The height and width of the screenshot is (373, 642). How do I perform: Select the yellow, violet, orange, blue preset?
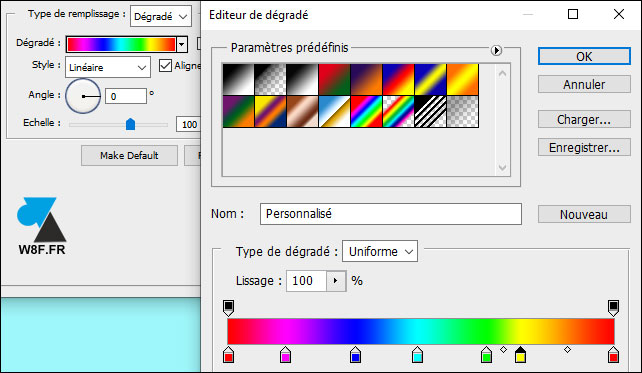[270, 112]
